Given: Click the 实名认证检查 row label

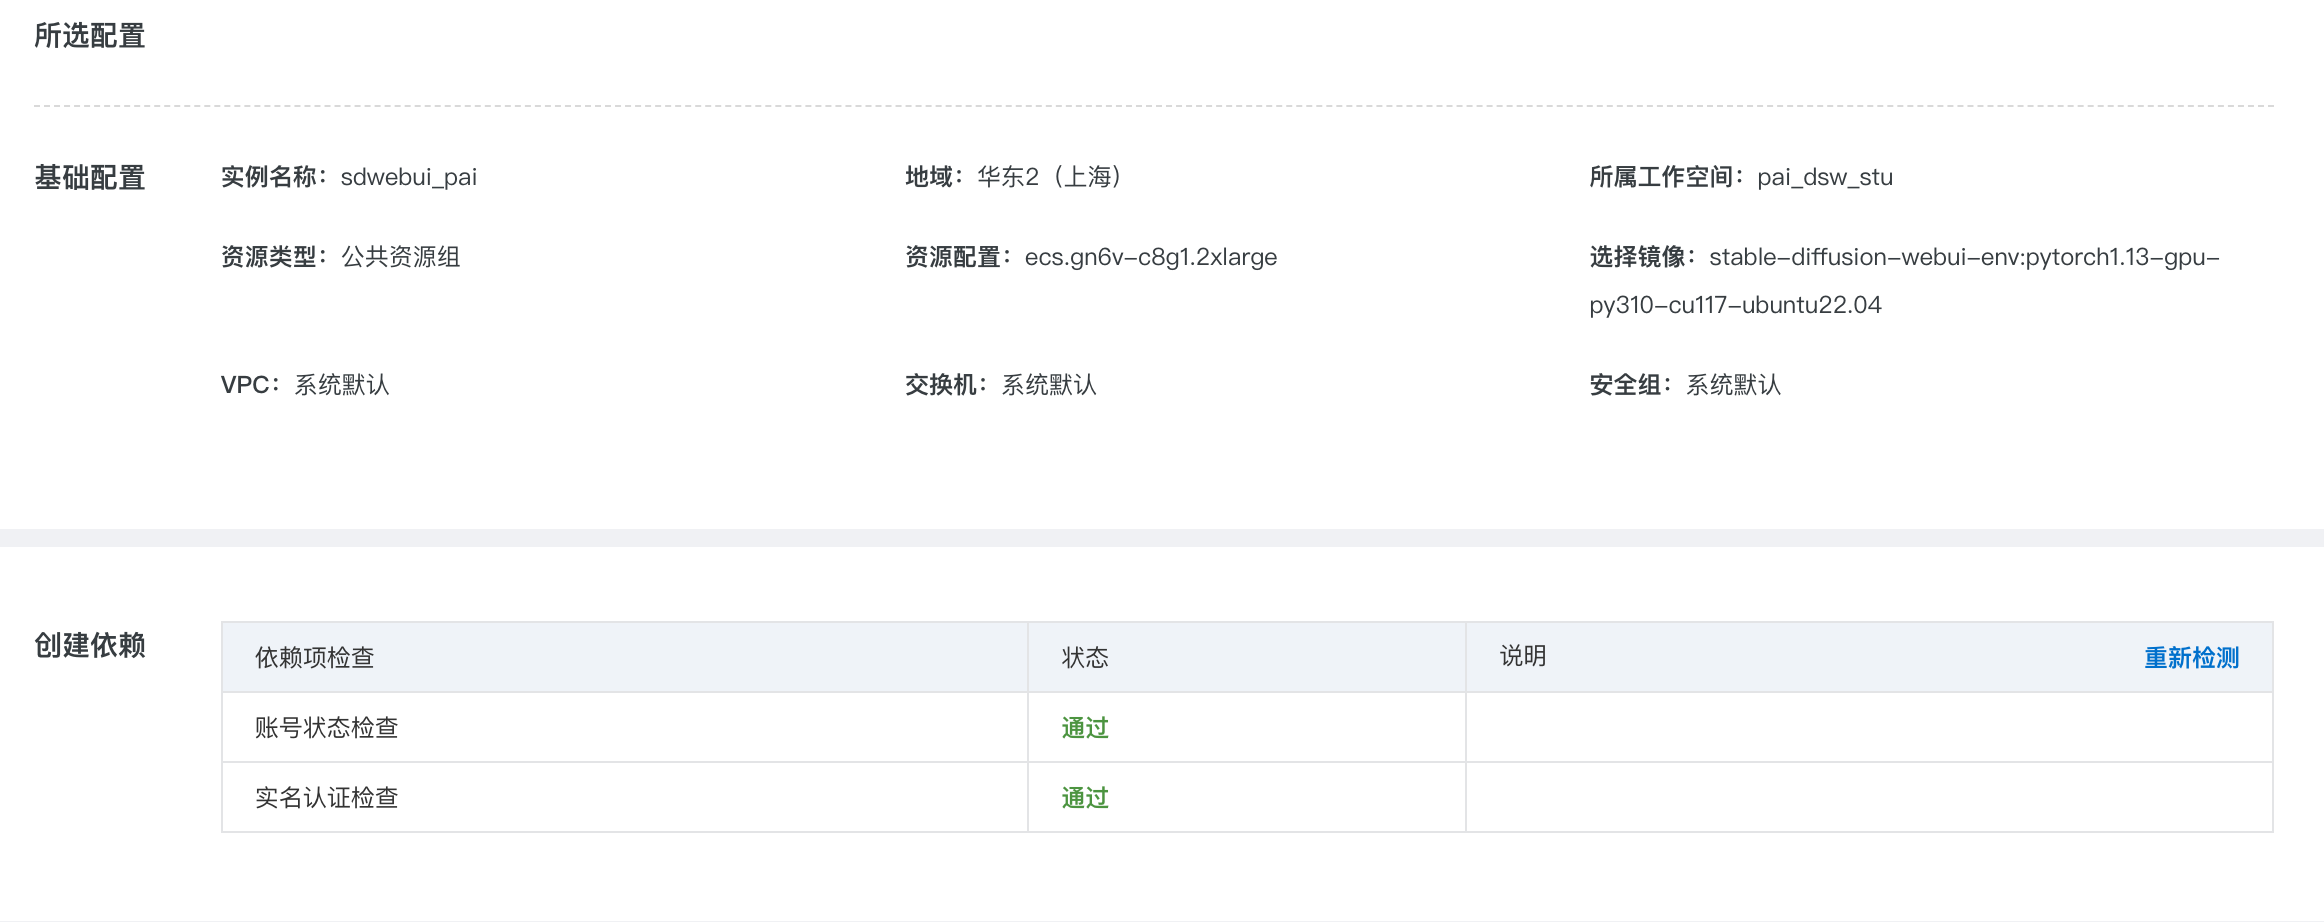Looking at the screenshot, I should [x=327, y=798].
